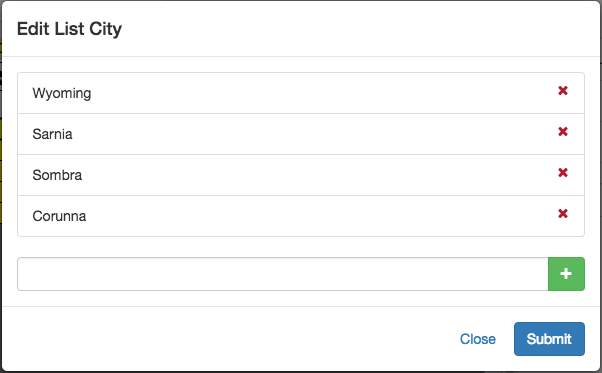The height and width of the screenshot is (373, 602).
Task: Delete Sarnia with the red X icon
Action: coord(563,132)
